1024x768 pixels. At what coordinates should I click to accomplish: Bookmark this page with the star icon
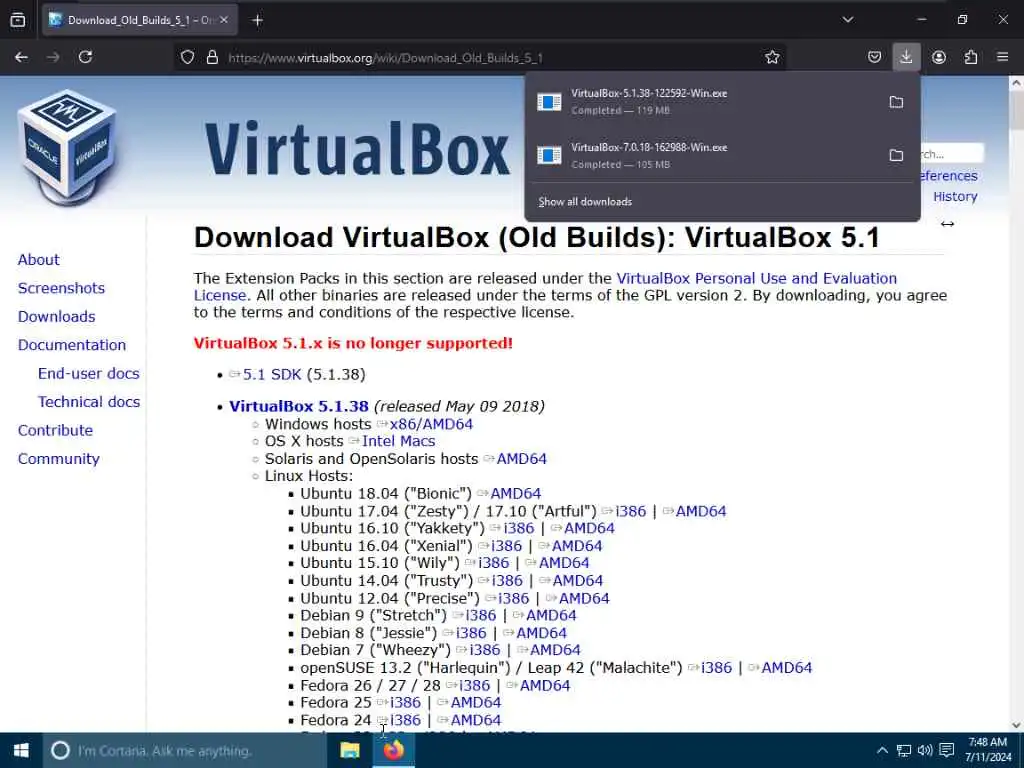tap(772, 57)
